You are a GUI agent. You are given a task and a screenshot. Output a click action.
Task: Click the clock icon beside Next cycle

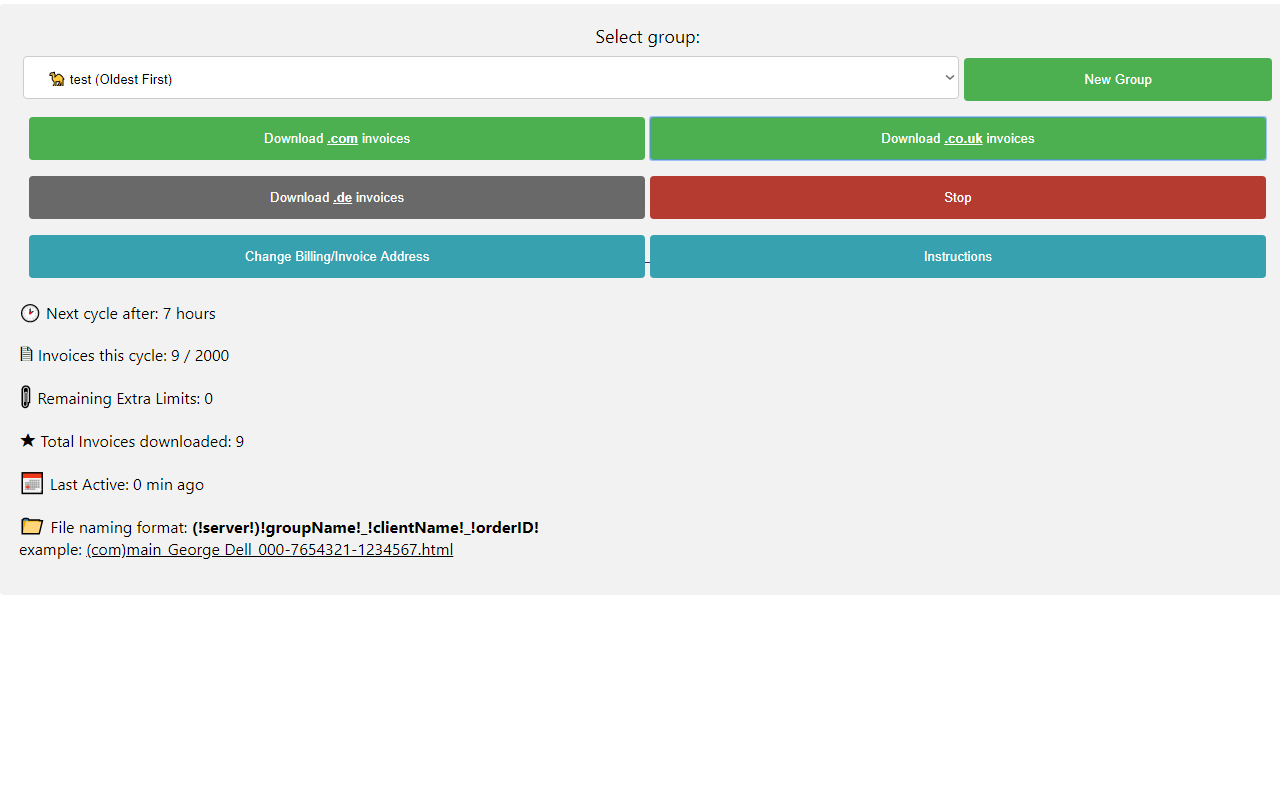[x=30, y=313]
